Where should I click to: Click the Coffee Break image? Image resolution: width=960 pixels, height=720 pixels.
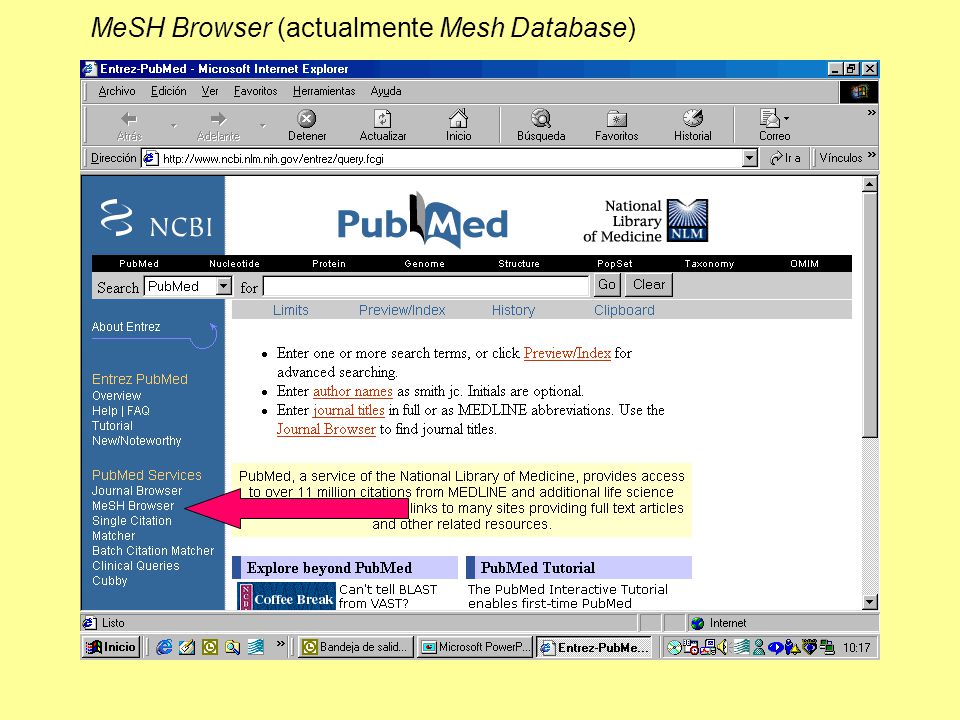point(287,596)
